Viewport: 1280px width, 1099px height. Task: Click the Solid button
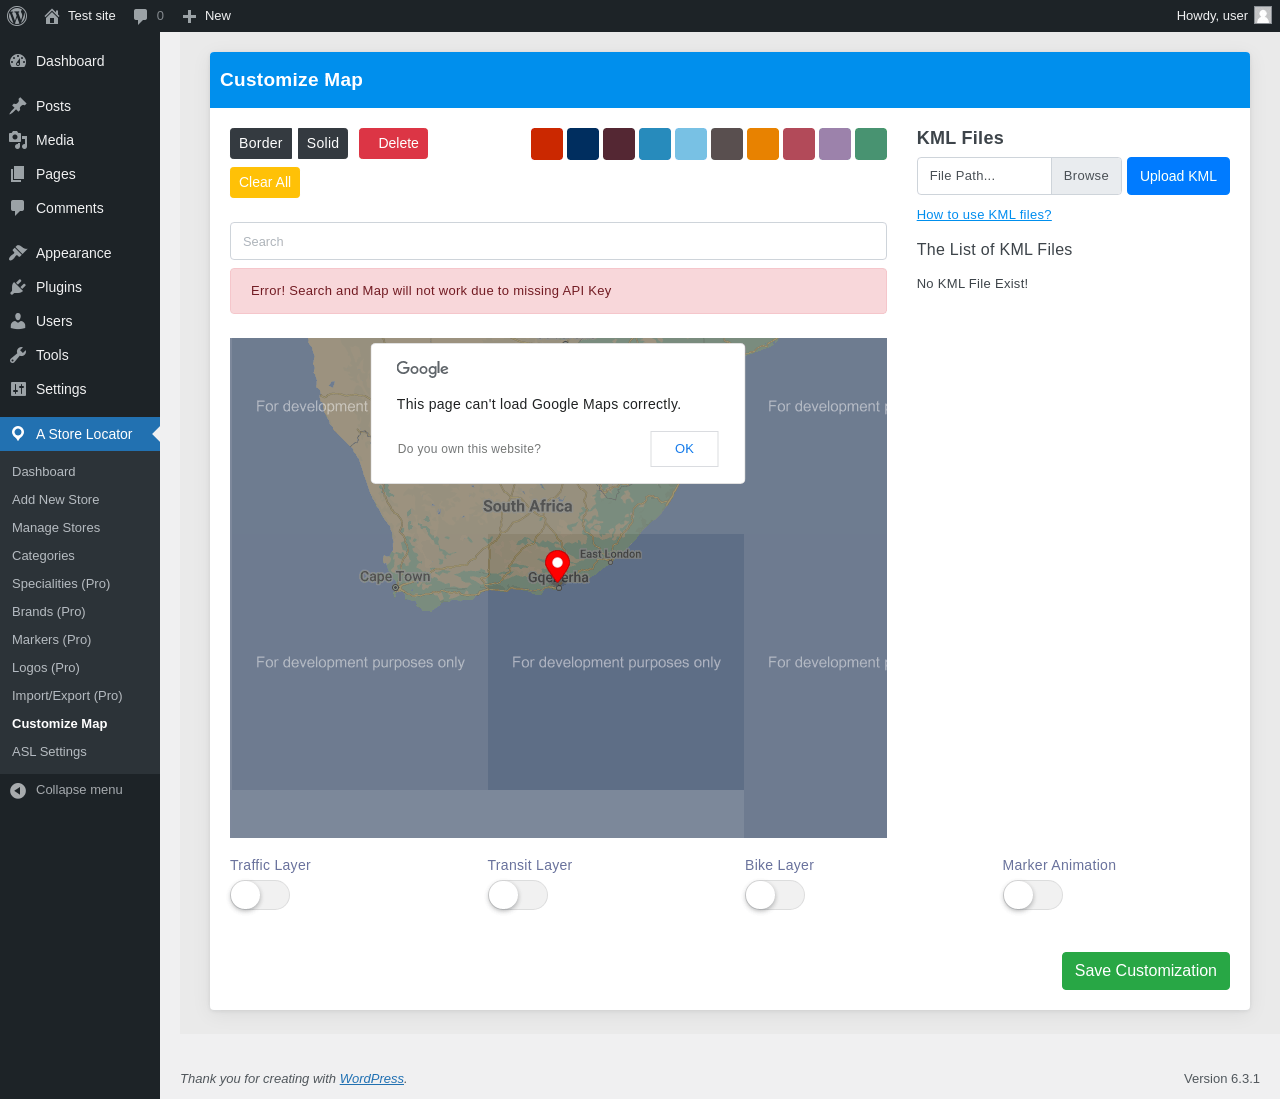(323, 143)
